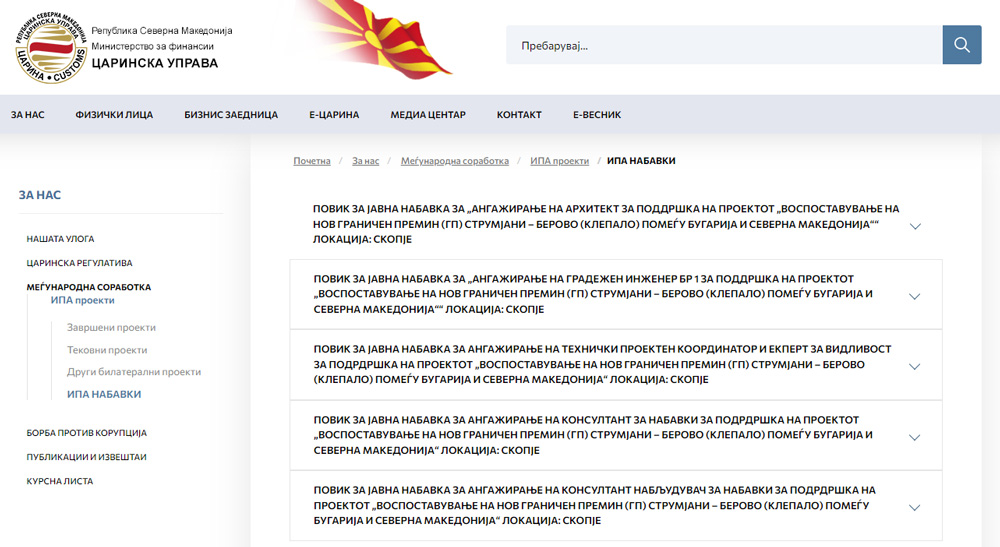Open the ФИЗИЧКИ ЛИЦА menu
Screen dimensions: 1000x547
coord(114,115)
